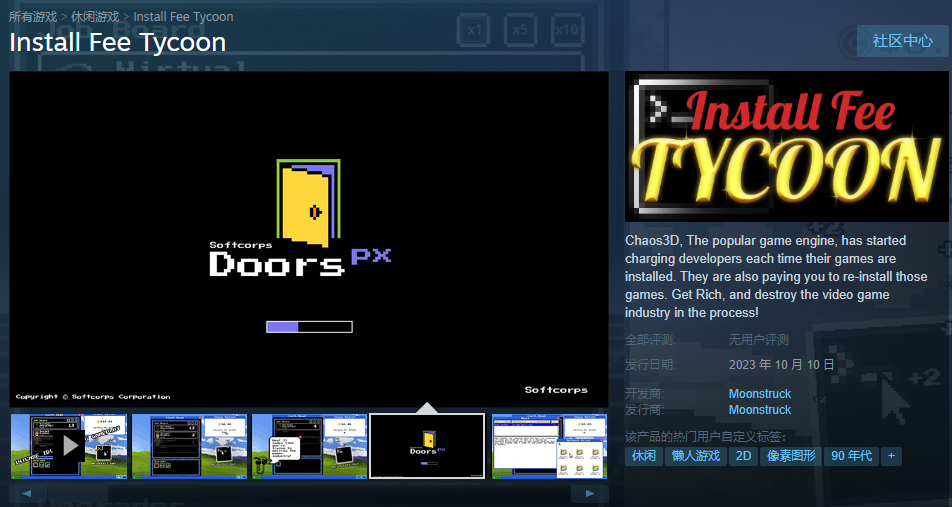Open the Moonstruck publisher link
This screenshot has height=507, width=952.
760,410
